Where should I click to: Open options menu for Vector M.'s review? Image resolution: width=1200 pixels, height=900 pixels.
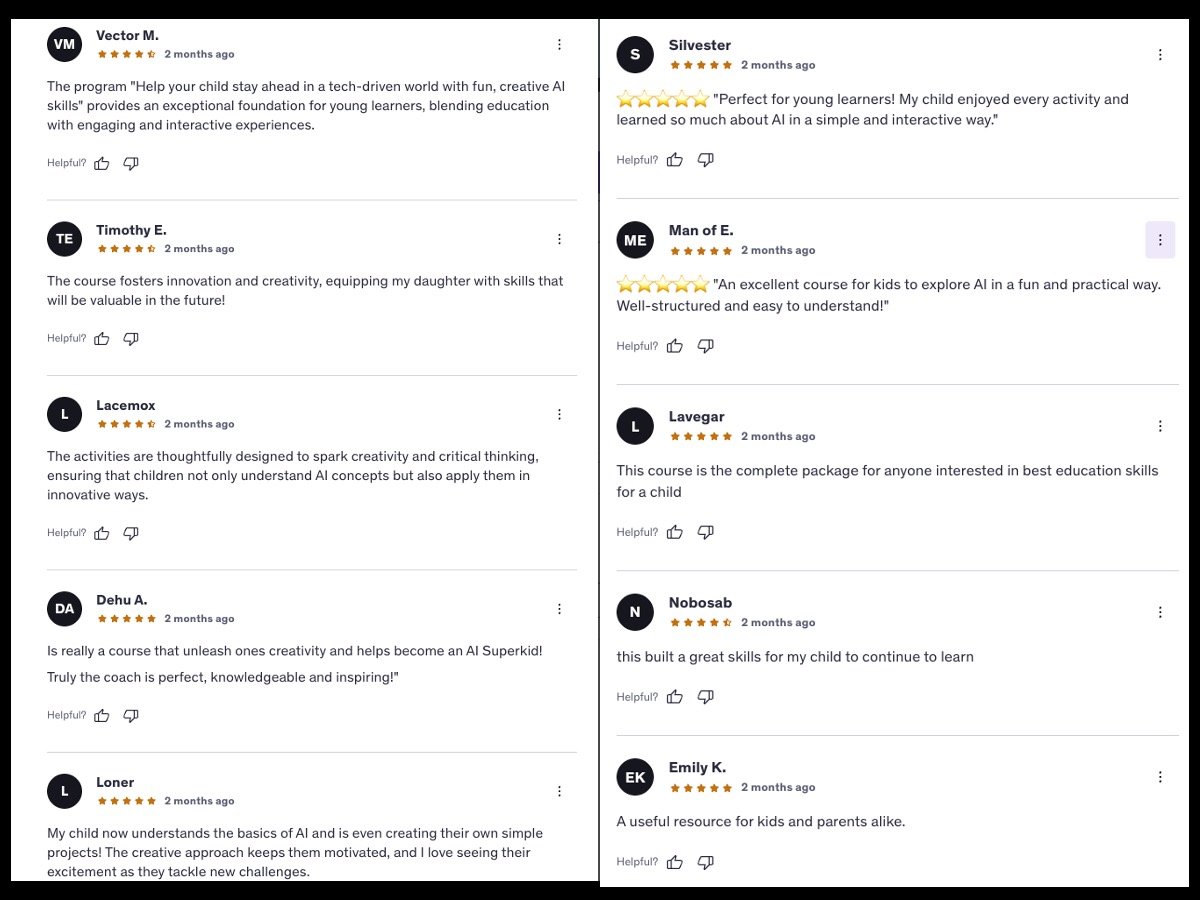(x=559, y=44)
